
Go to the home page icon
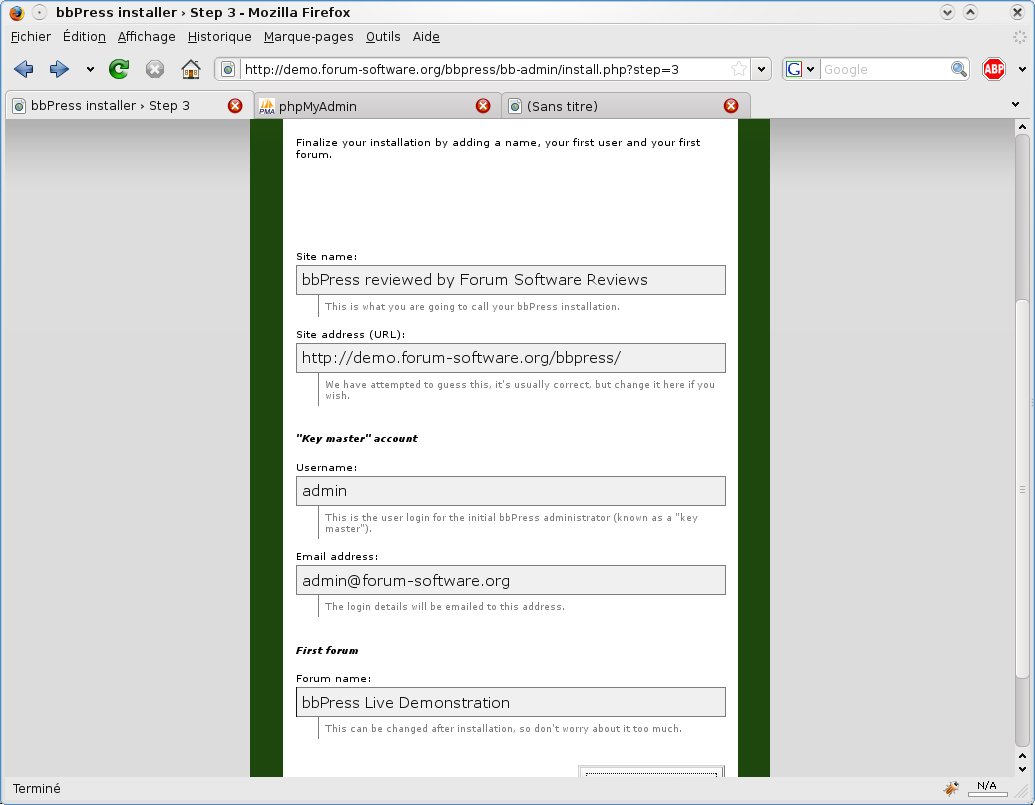[x=191, y=69]
